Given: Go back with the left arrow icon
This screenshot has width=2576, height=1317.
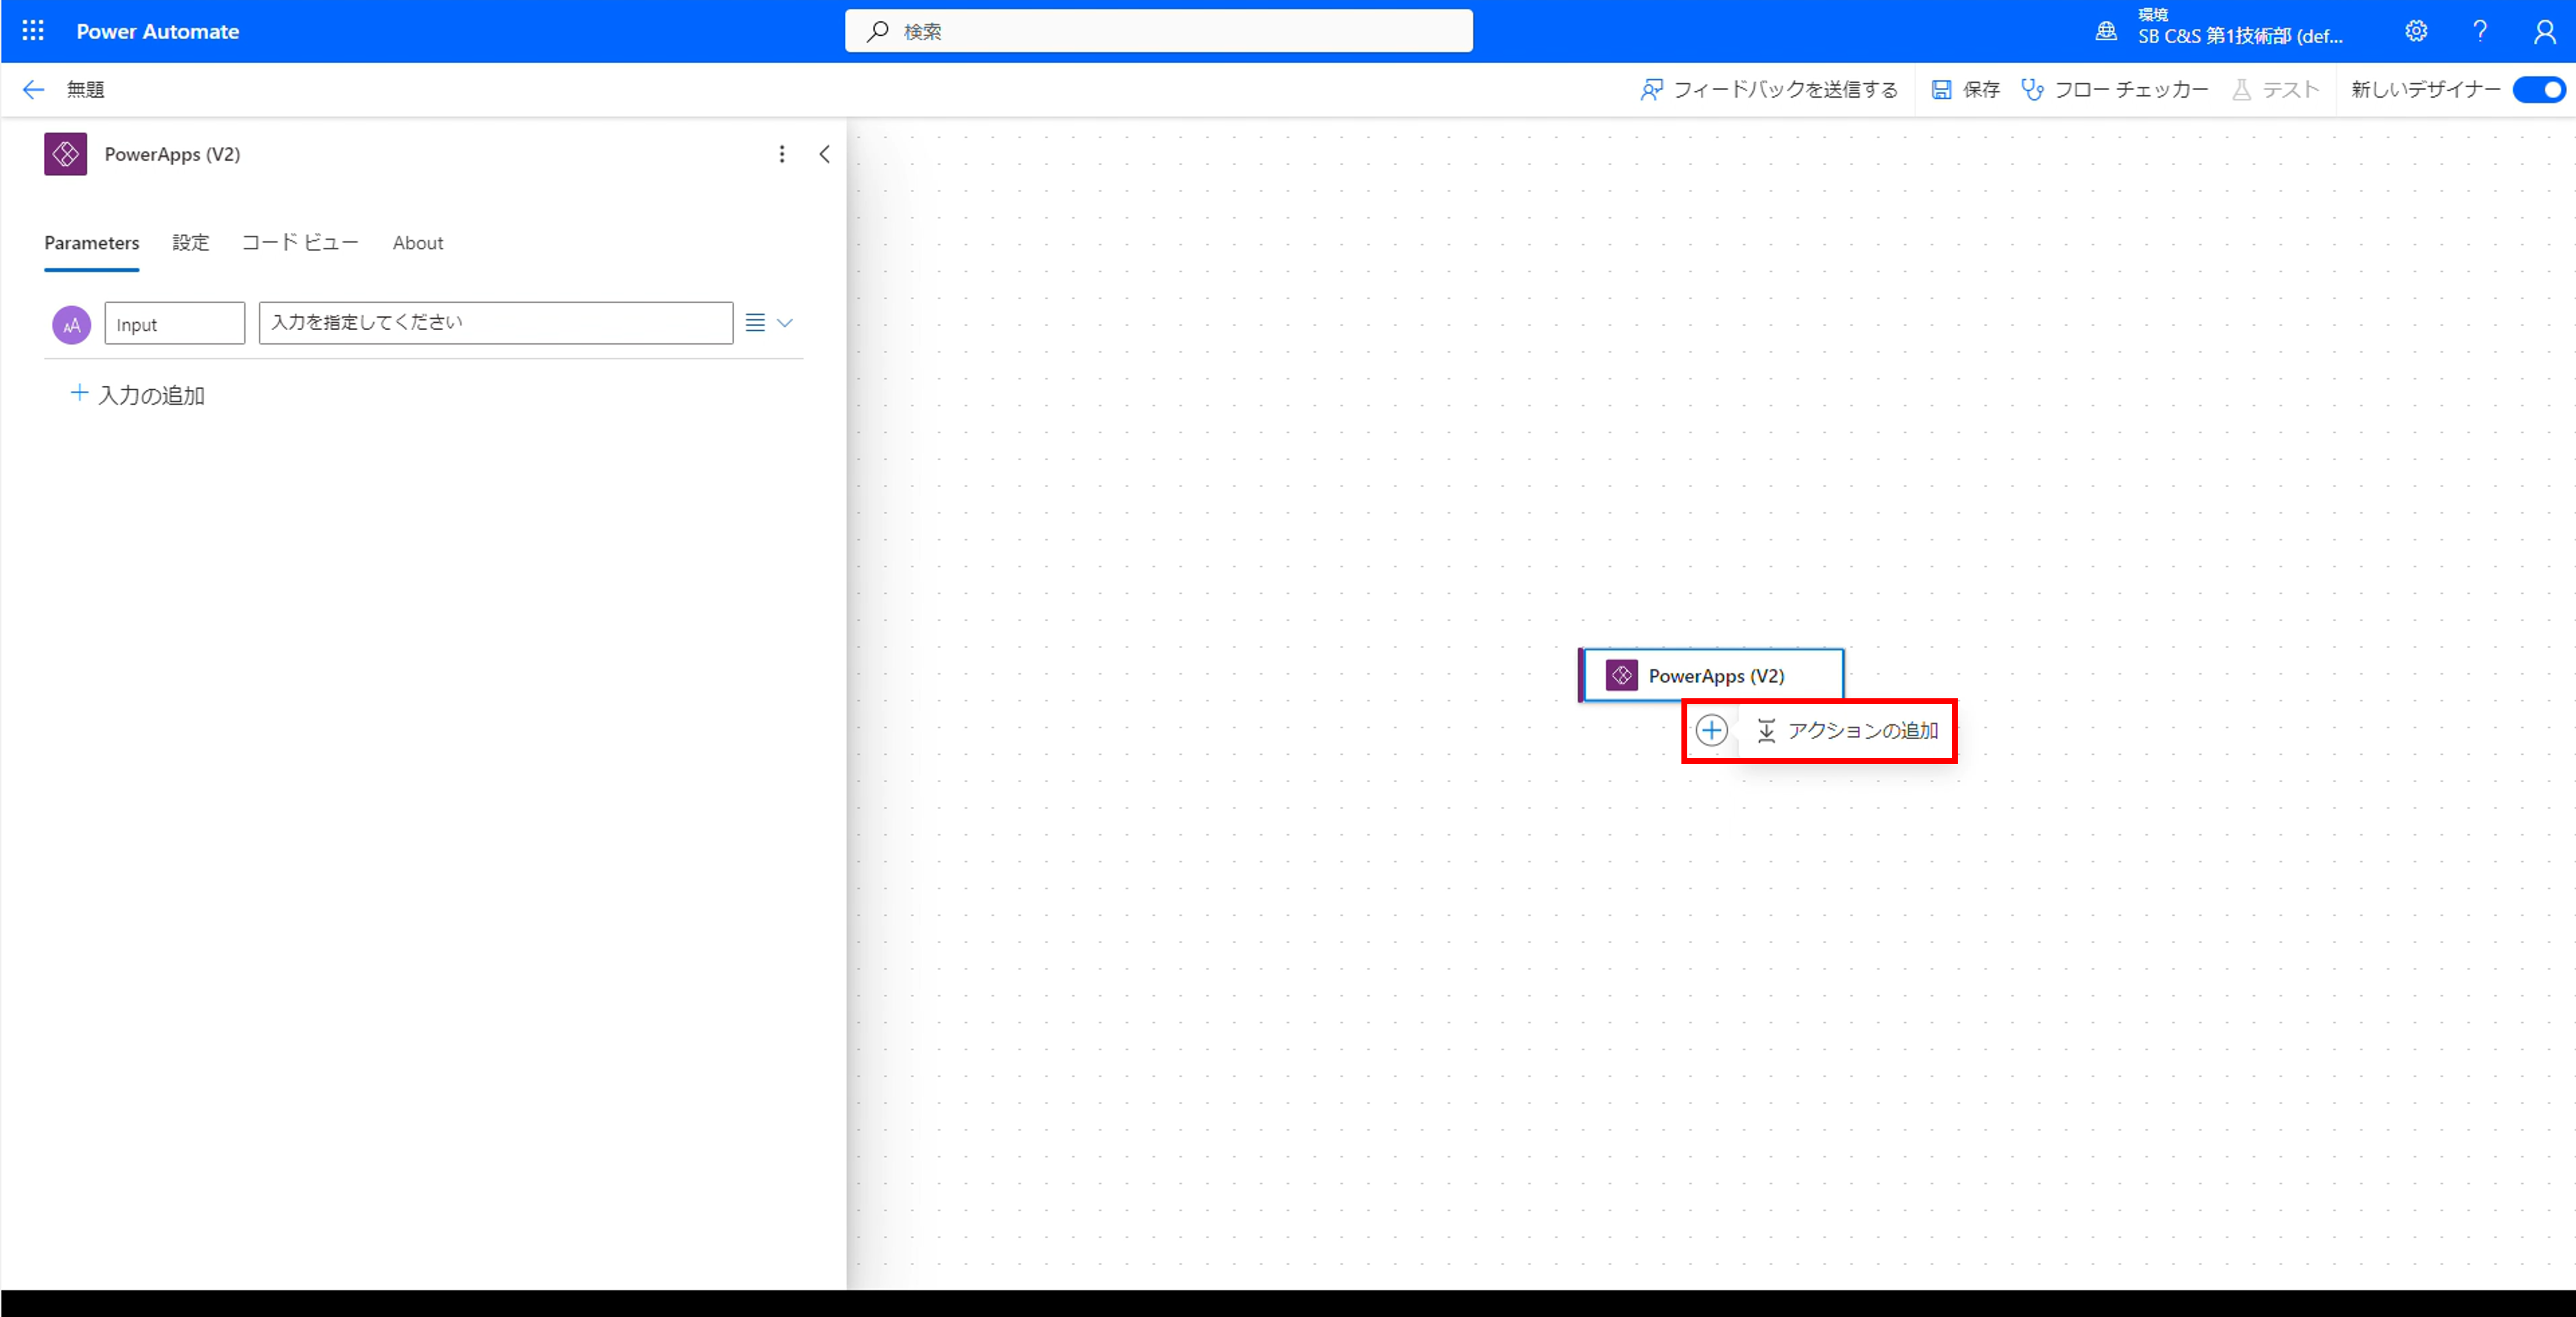Looking at the screenshot, I should 33,90.
